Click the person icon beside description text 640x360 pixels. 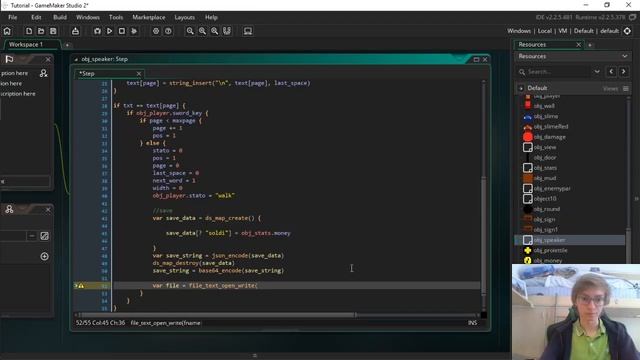pos(44,73)
